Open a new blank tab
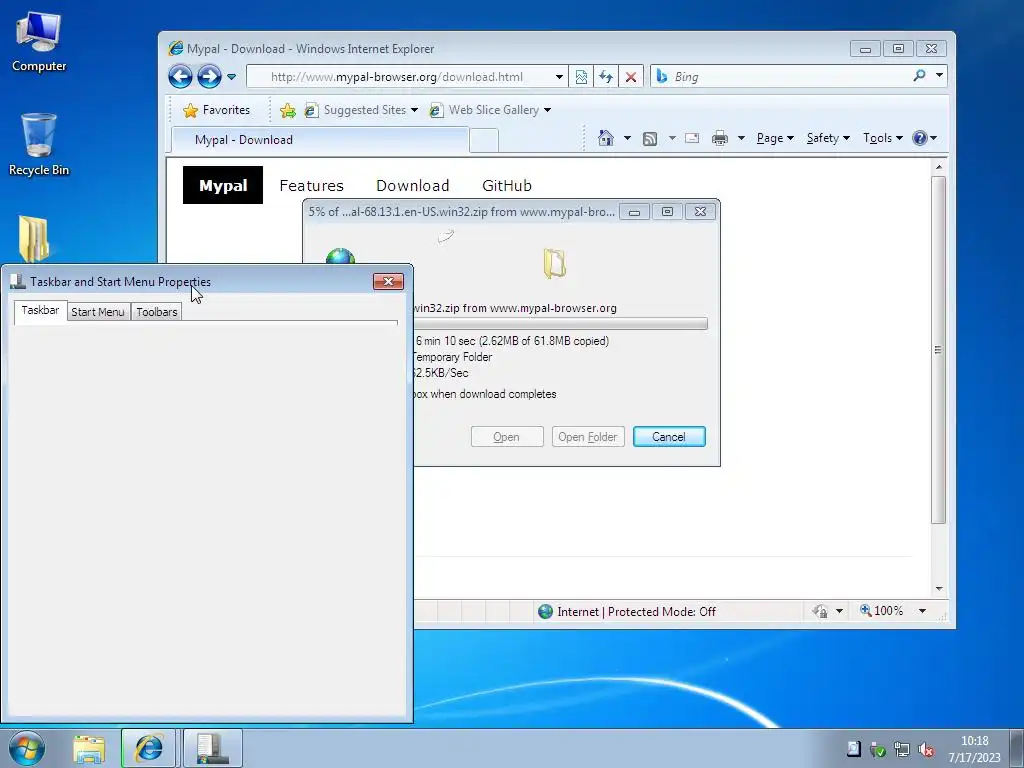The image size is (1024, 768). [484, 140]
